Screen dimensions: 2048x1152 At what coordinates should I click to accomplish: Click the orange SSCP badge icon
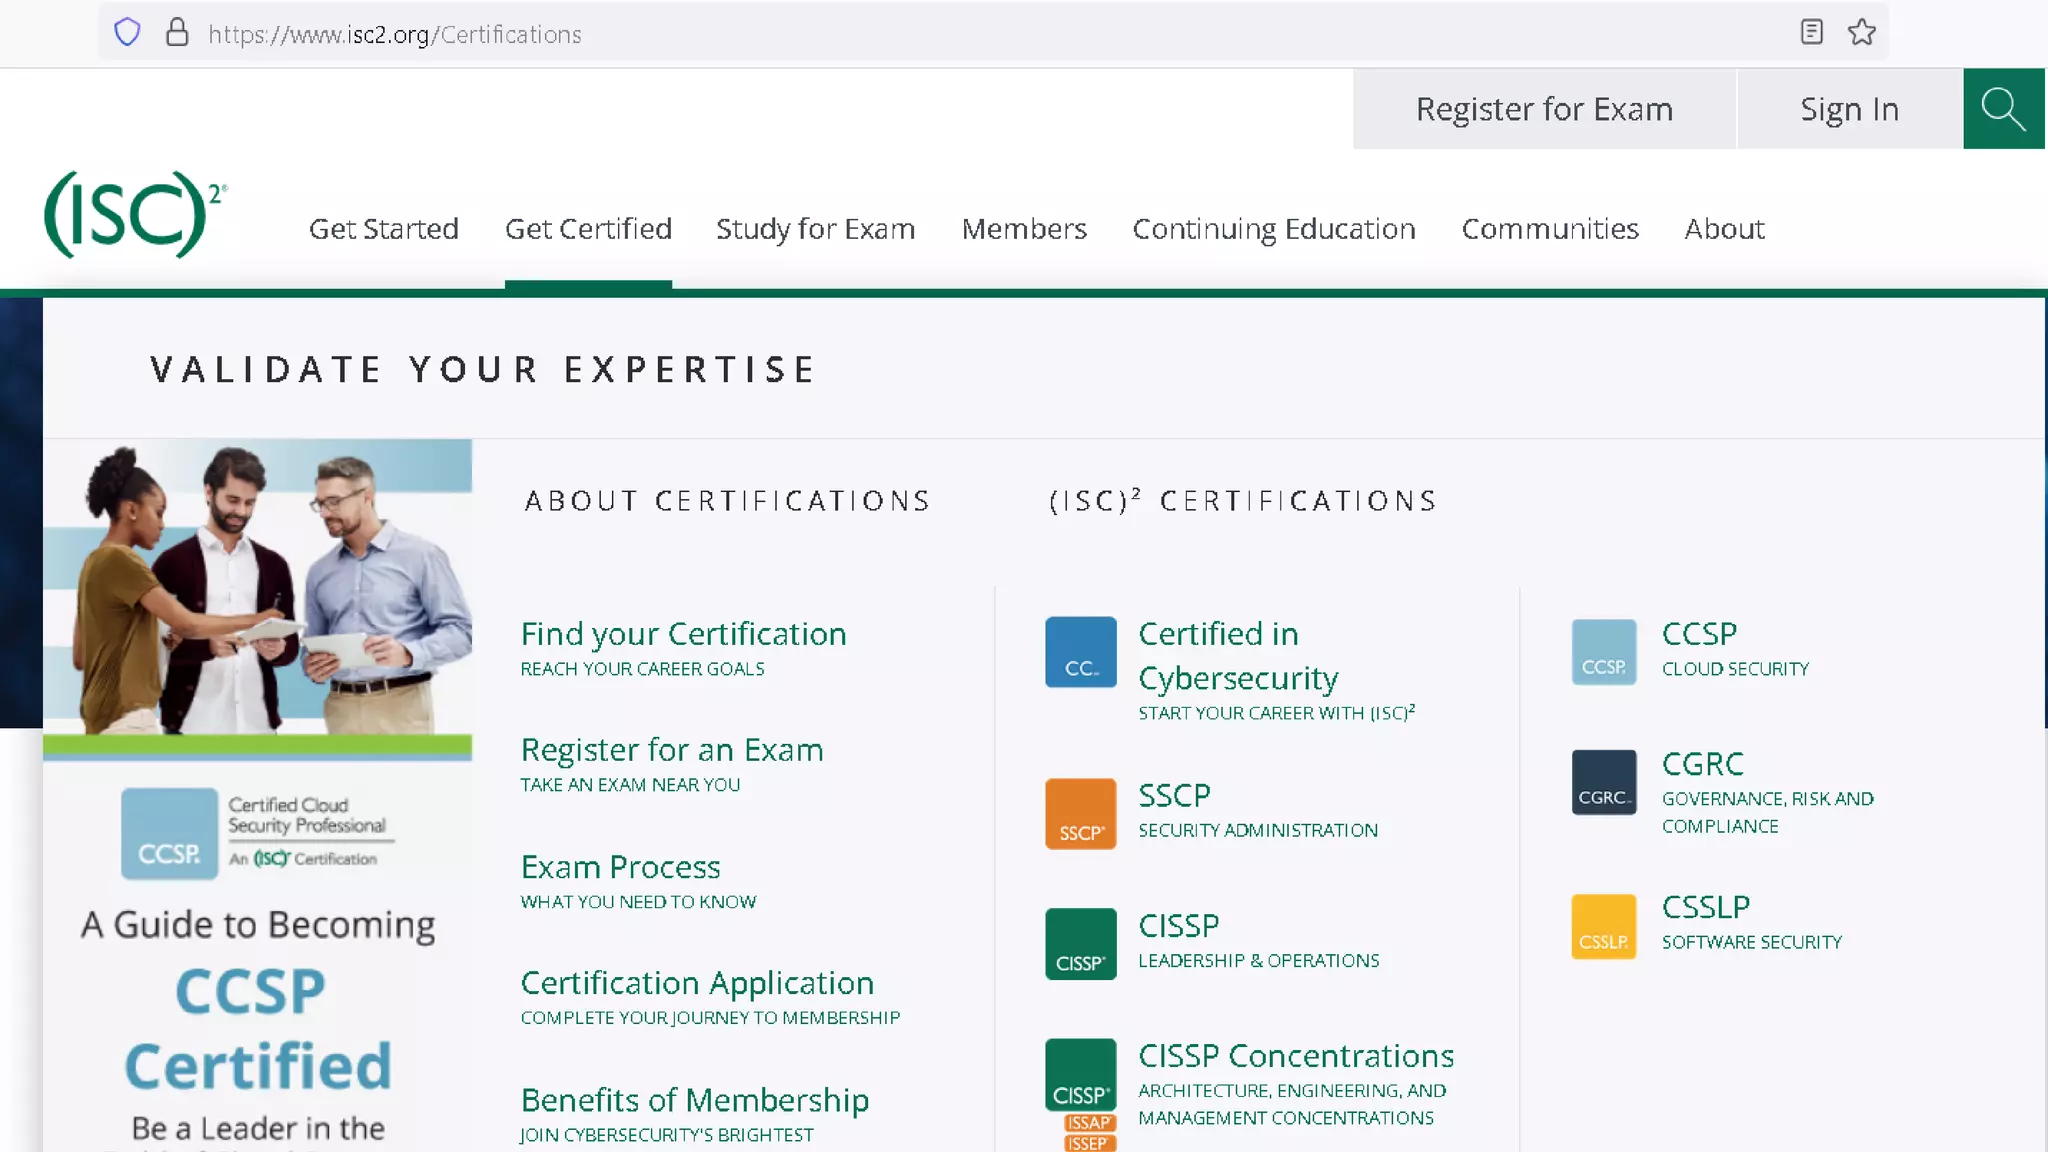(1080, 813)
